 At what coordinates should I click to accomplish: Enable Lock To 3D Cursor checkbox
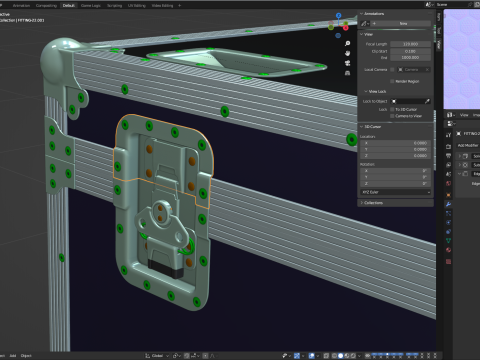[392, 109]
